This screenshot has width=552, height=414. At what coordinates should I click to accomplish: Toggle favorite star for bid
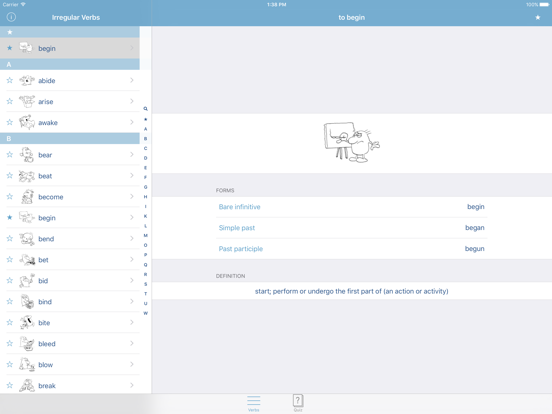click(x=10, y=281)
